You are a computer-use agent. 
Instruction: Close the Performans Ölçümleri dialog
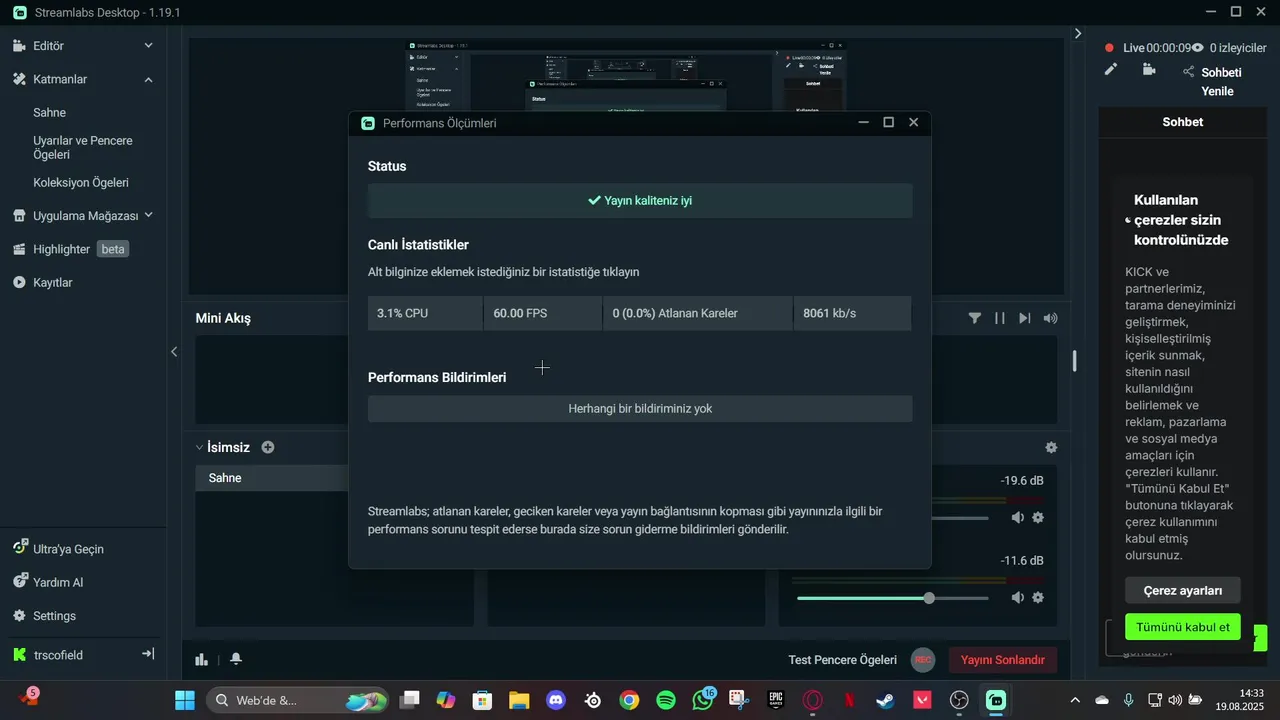point(913,122)
